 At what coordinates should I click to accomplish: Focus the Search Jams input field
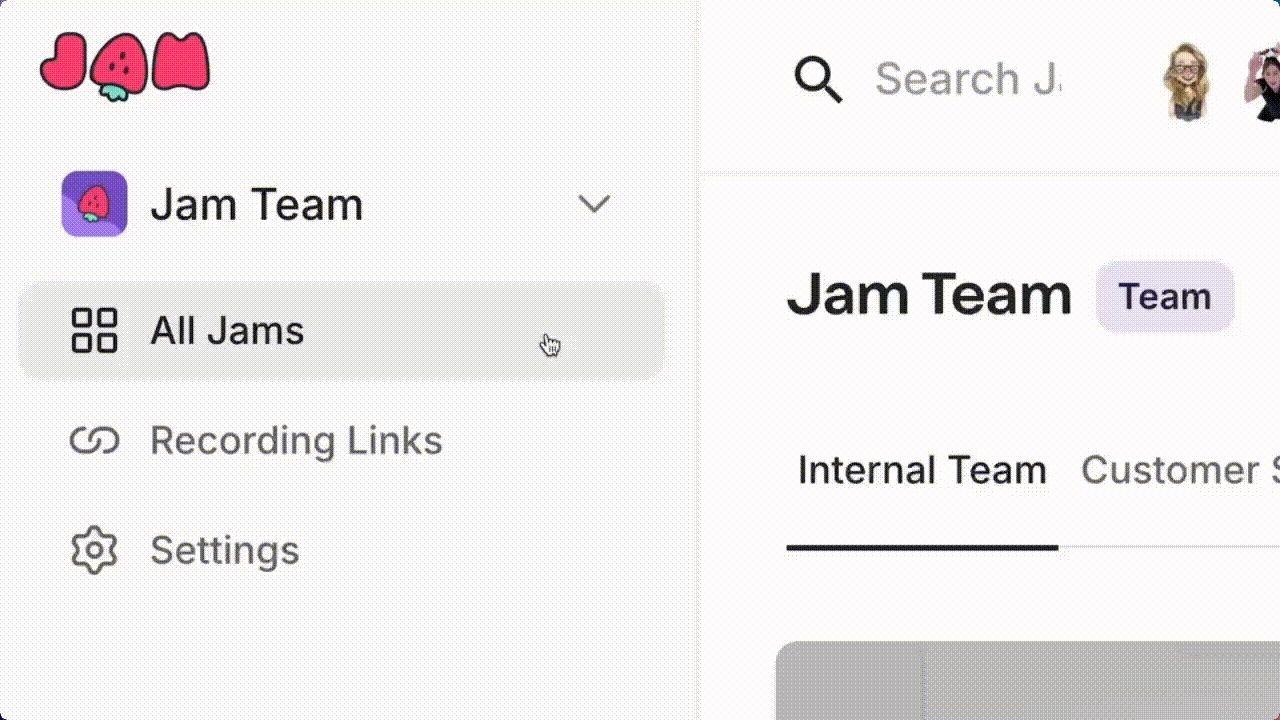coord(967,79)
